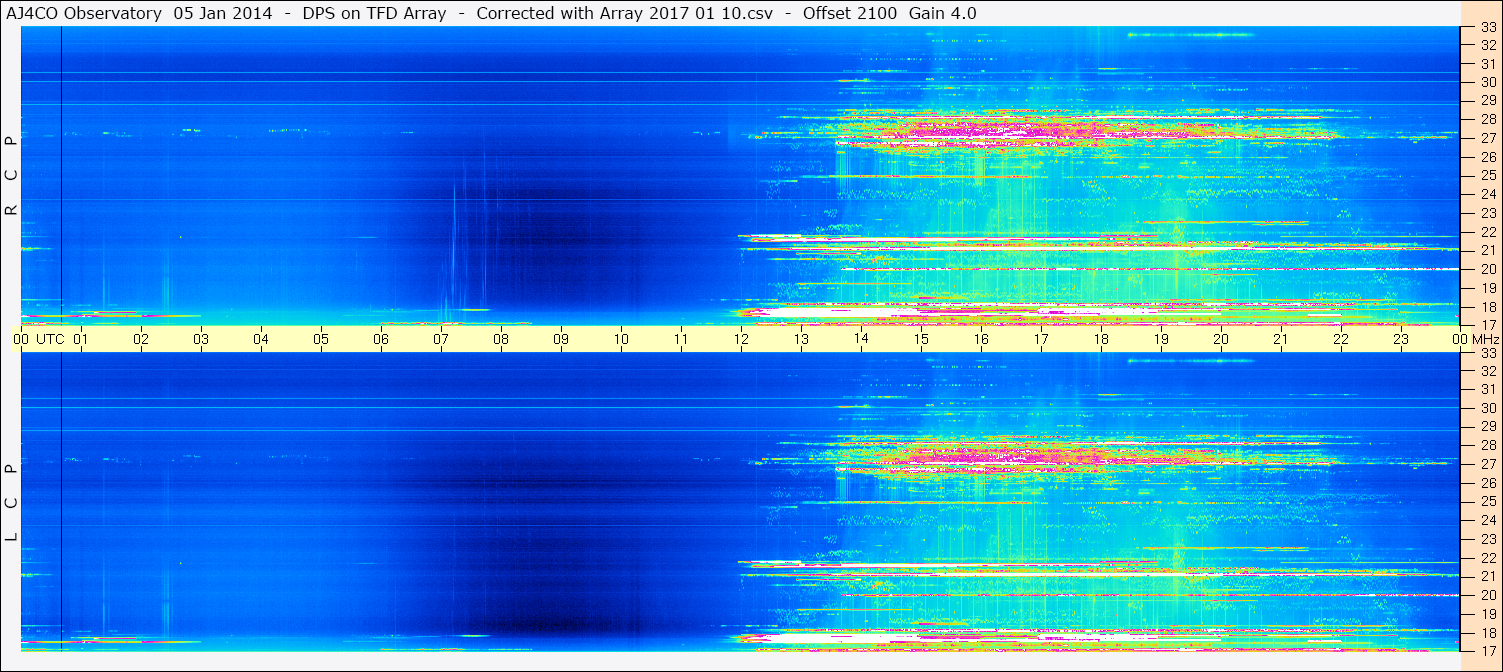Click "Corrected with Array 2017 01 10.csv" text

(624, 13)
